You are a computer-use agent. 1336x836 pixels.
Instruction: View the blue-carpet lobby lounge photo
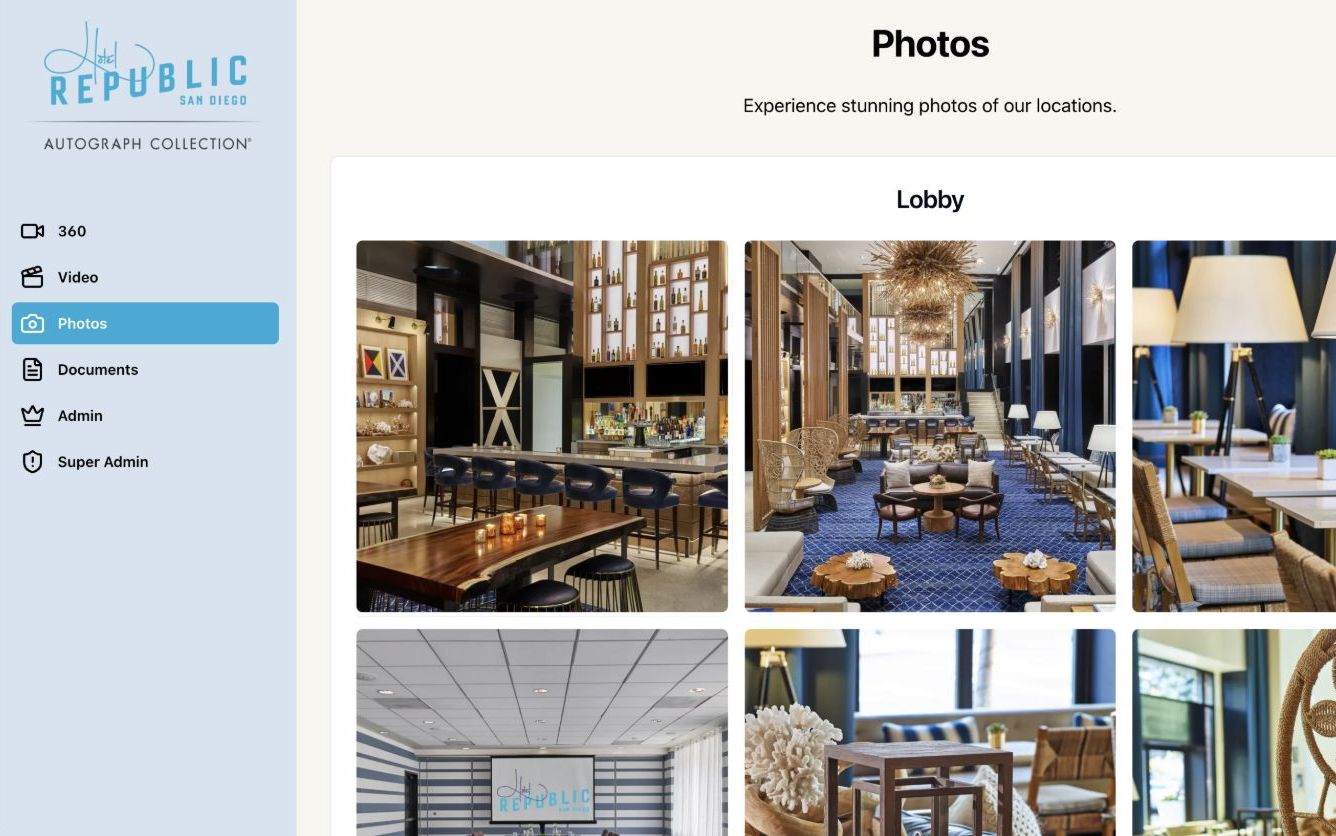pos(930,426)
